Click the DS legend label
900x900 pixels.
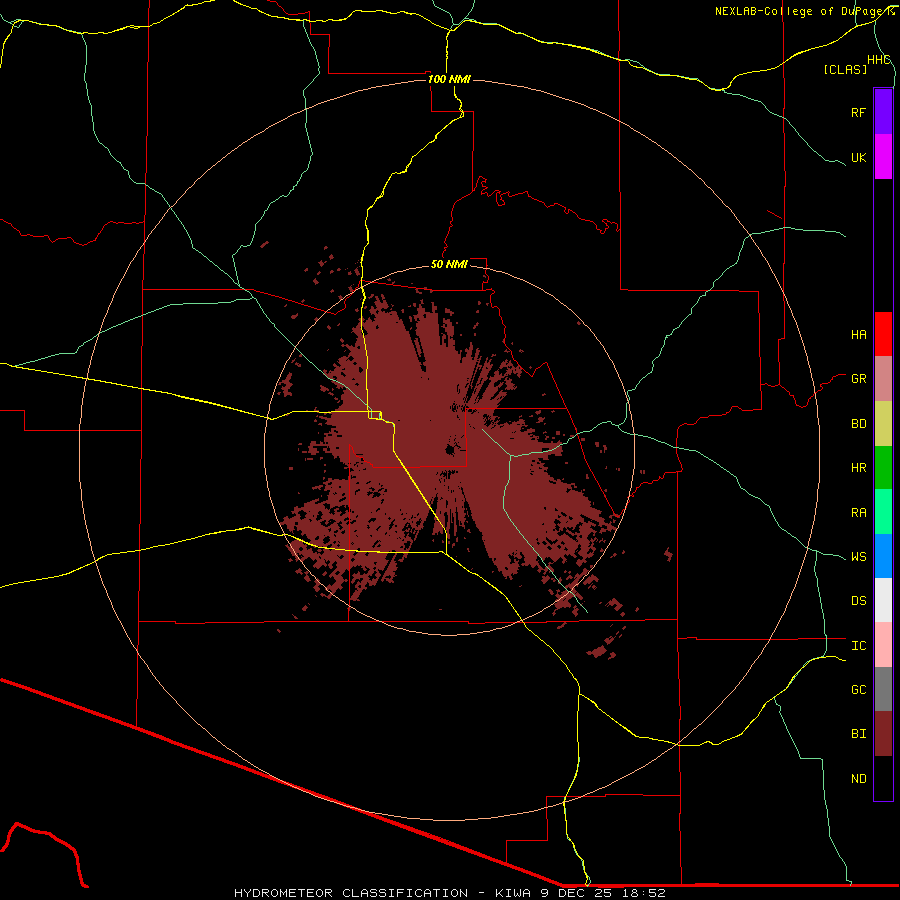coord(858,601)
